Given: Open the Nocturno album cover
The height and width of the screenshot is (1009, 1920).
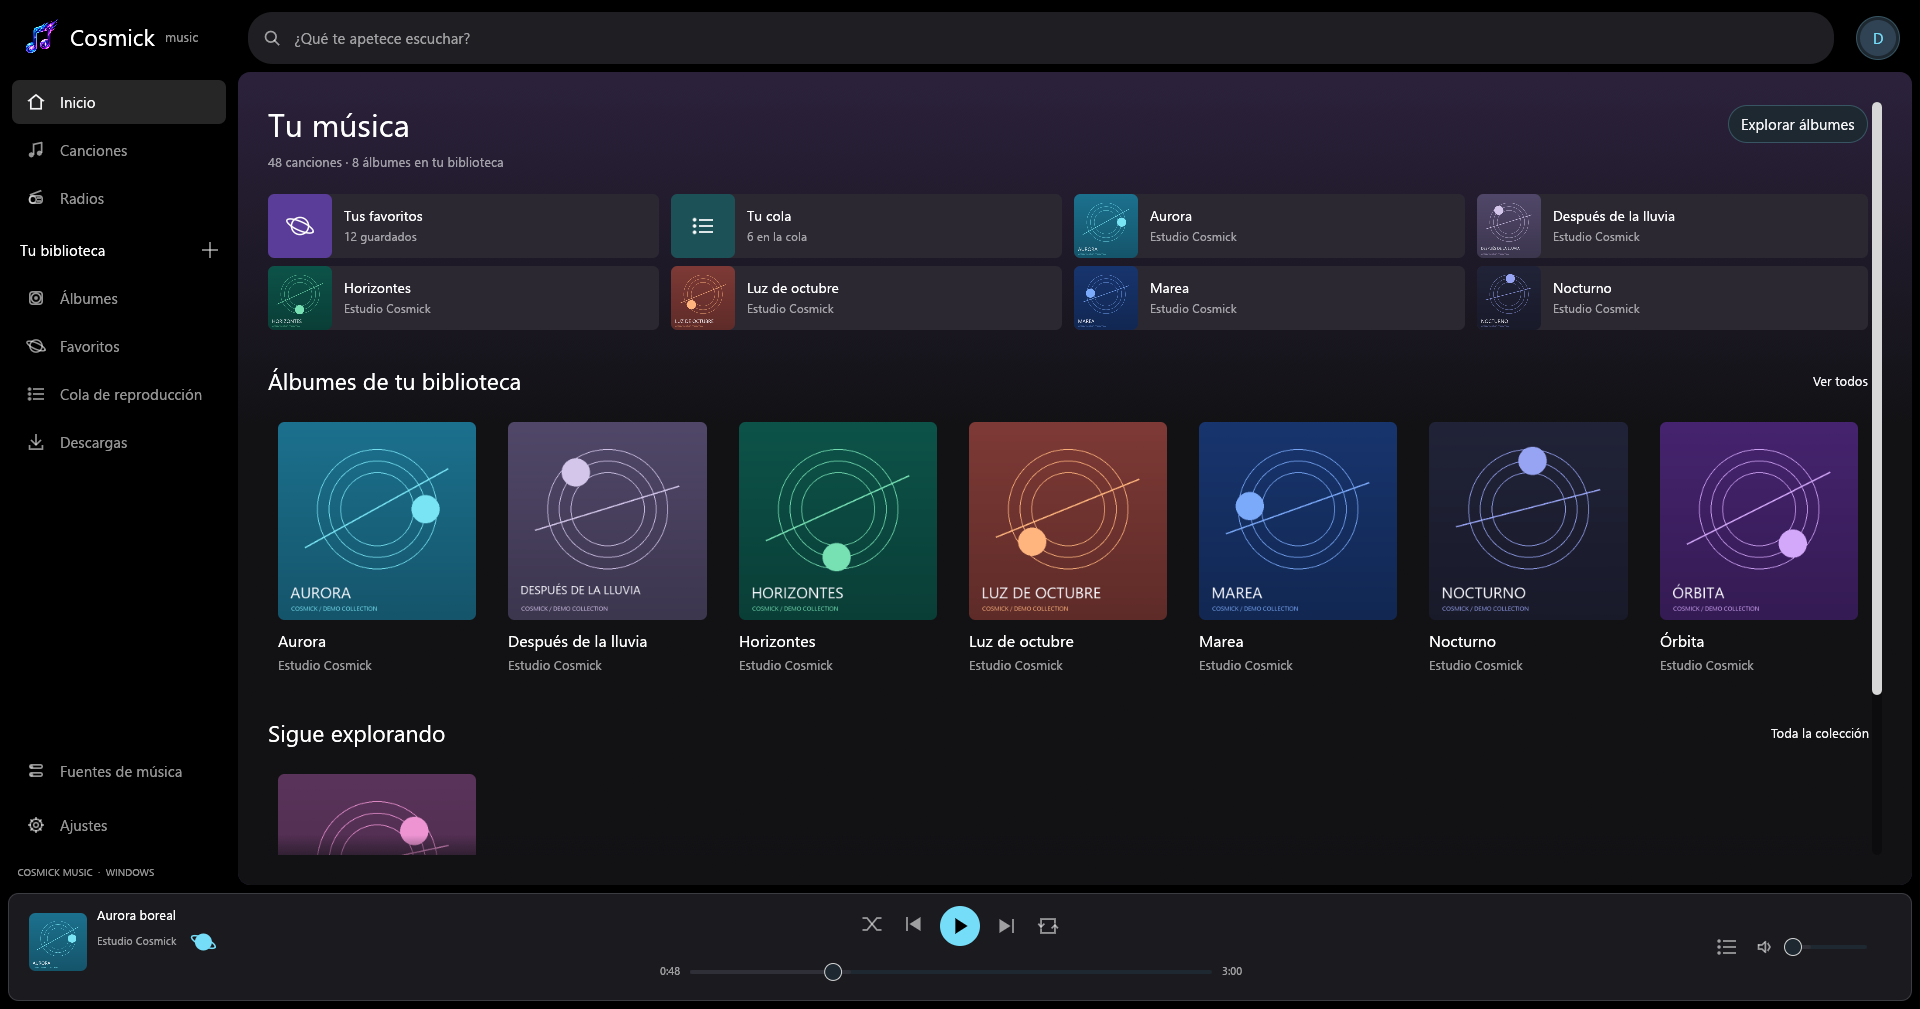Looking at the screenshot, I should pyautogui.click(x=1528, y=521).
